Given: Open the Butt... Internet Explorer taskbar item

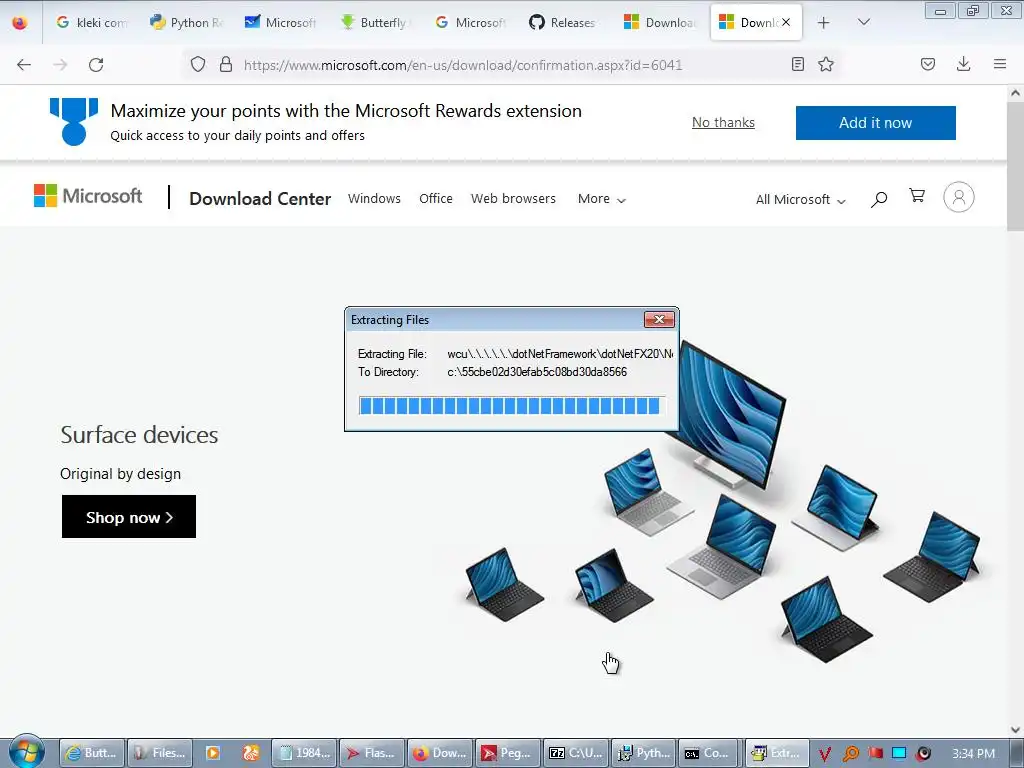Looking at the screenshot, I should coord(91,753).
